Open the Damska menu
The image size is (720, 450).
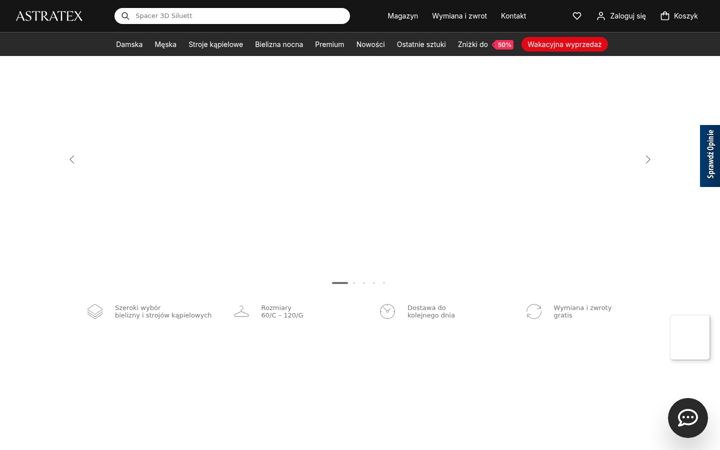(129, 45)
